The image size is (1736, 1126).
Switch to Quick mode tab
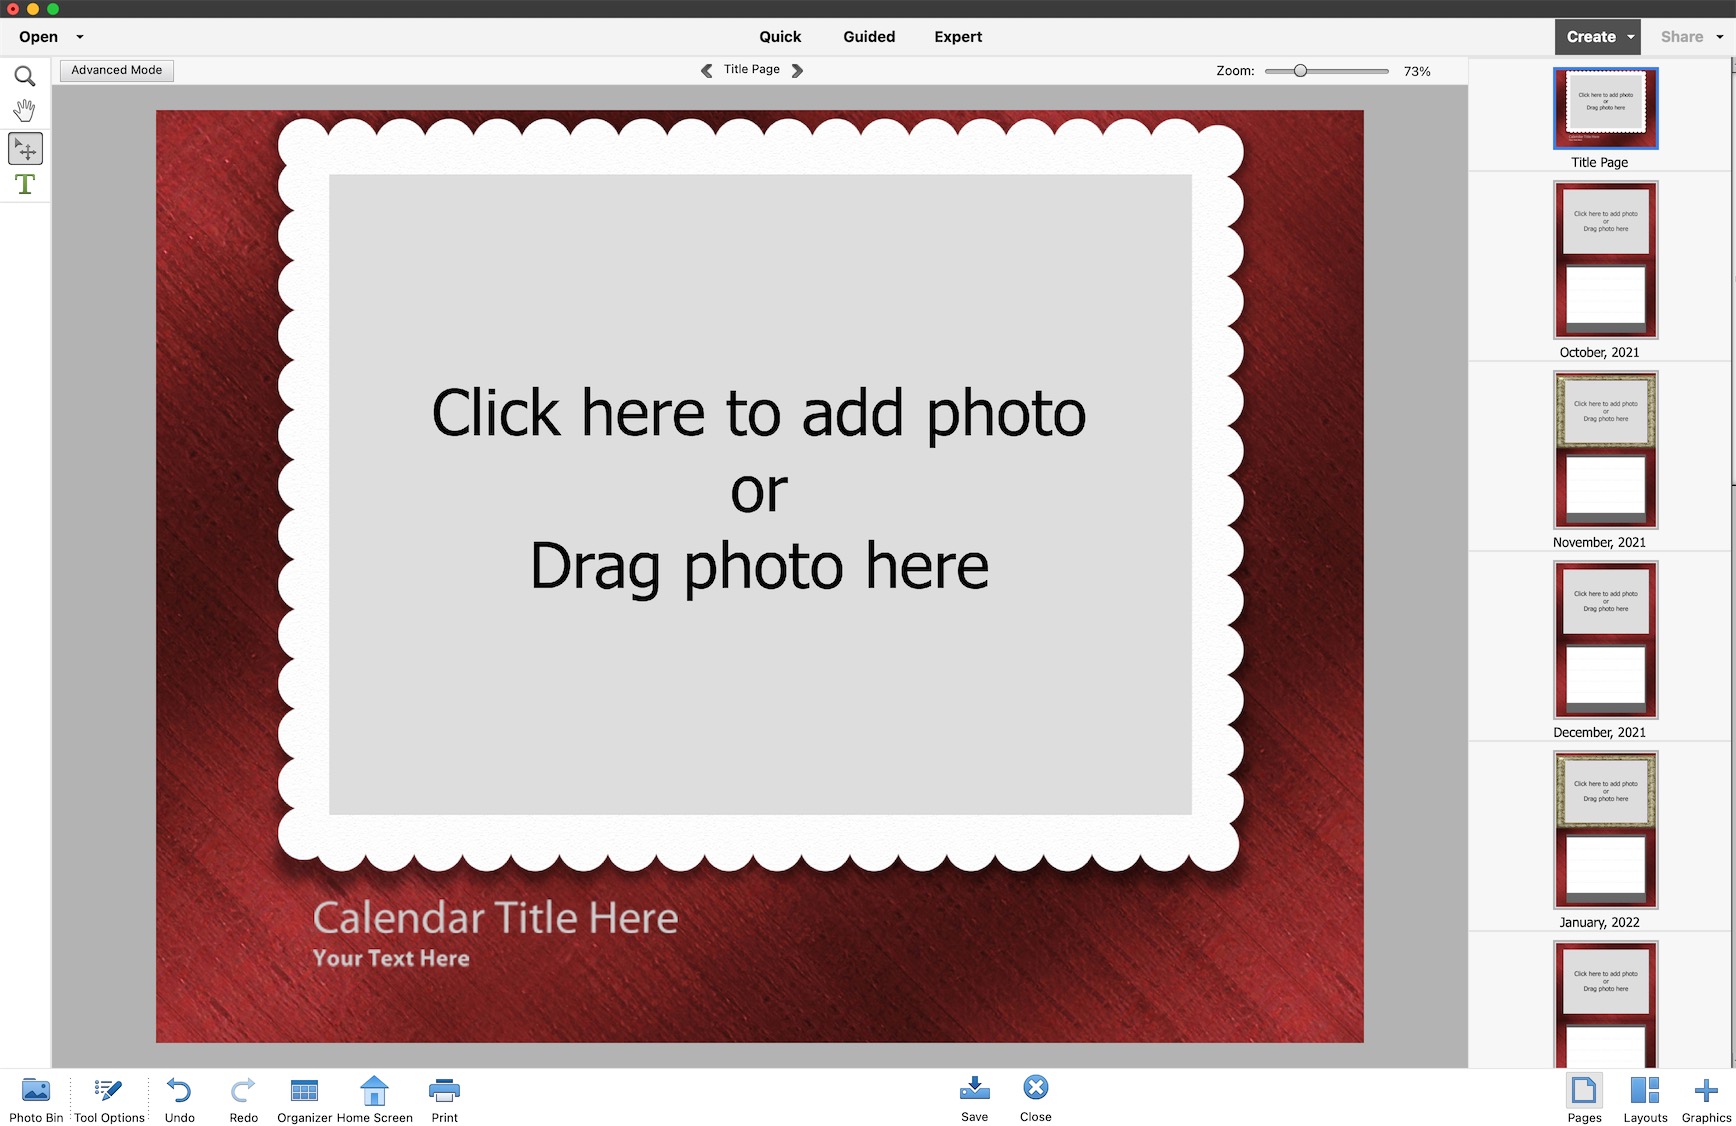click(x=780, y=37)
